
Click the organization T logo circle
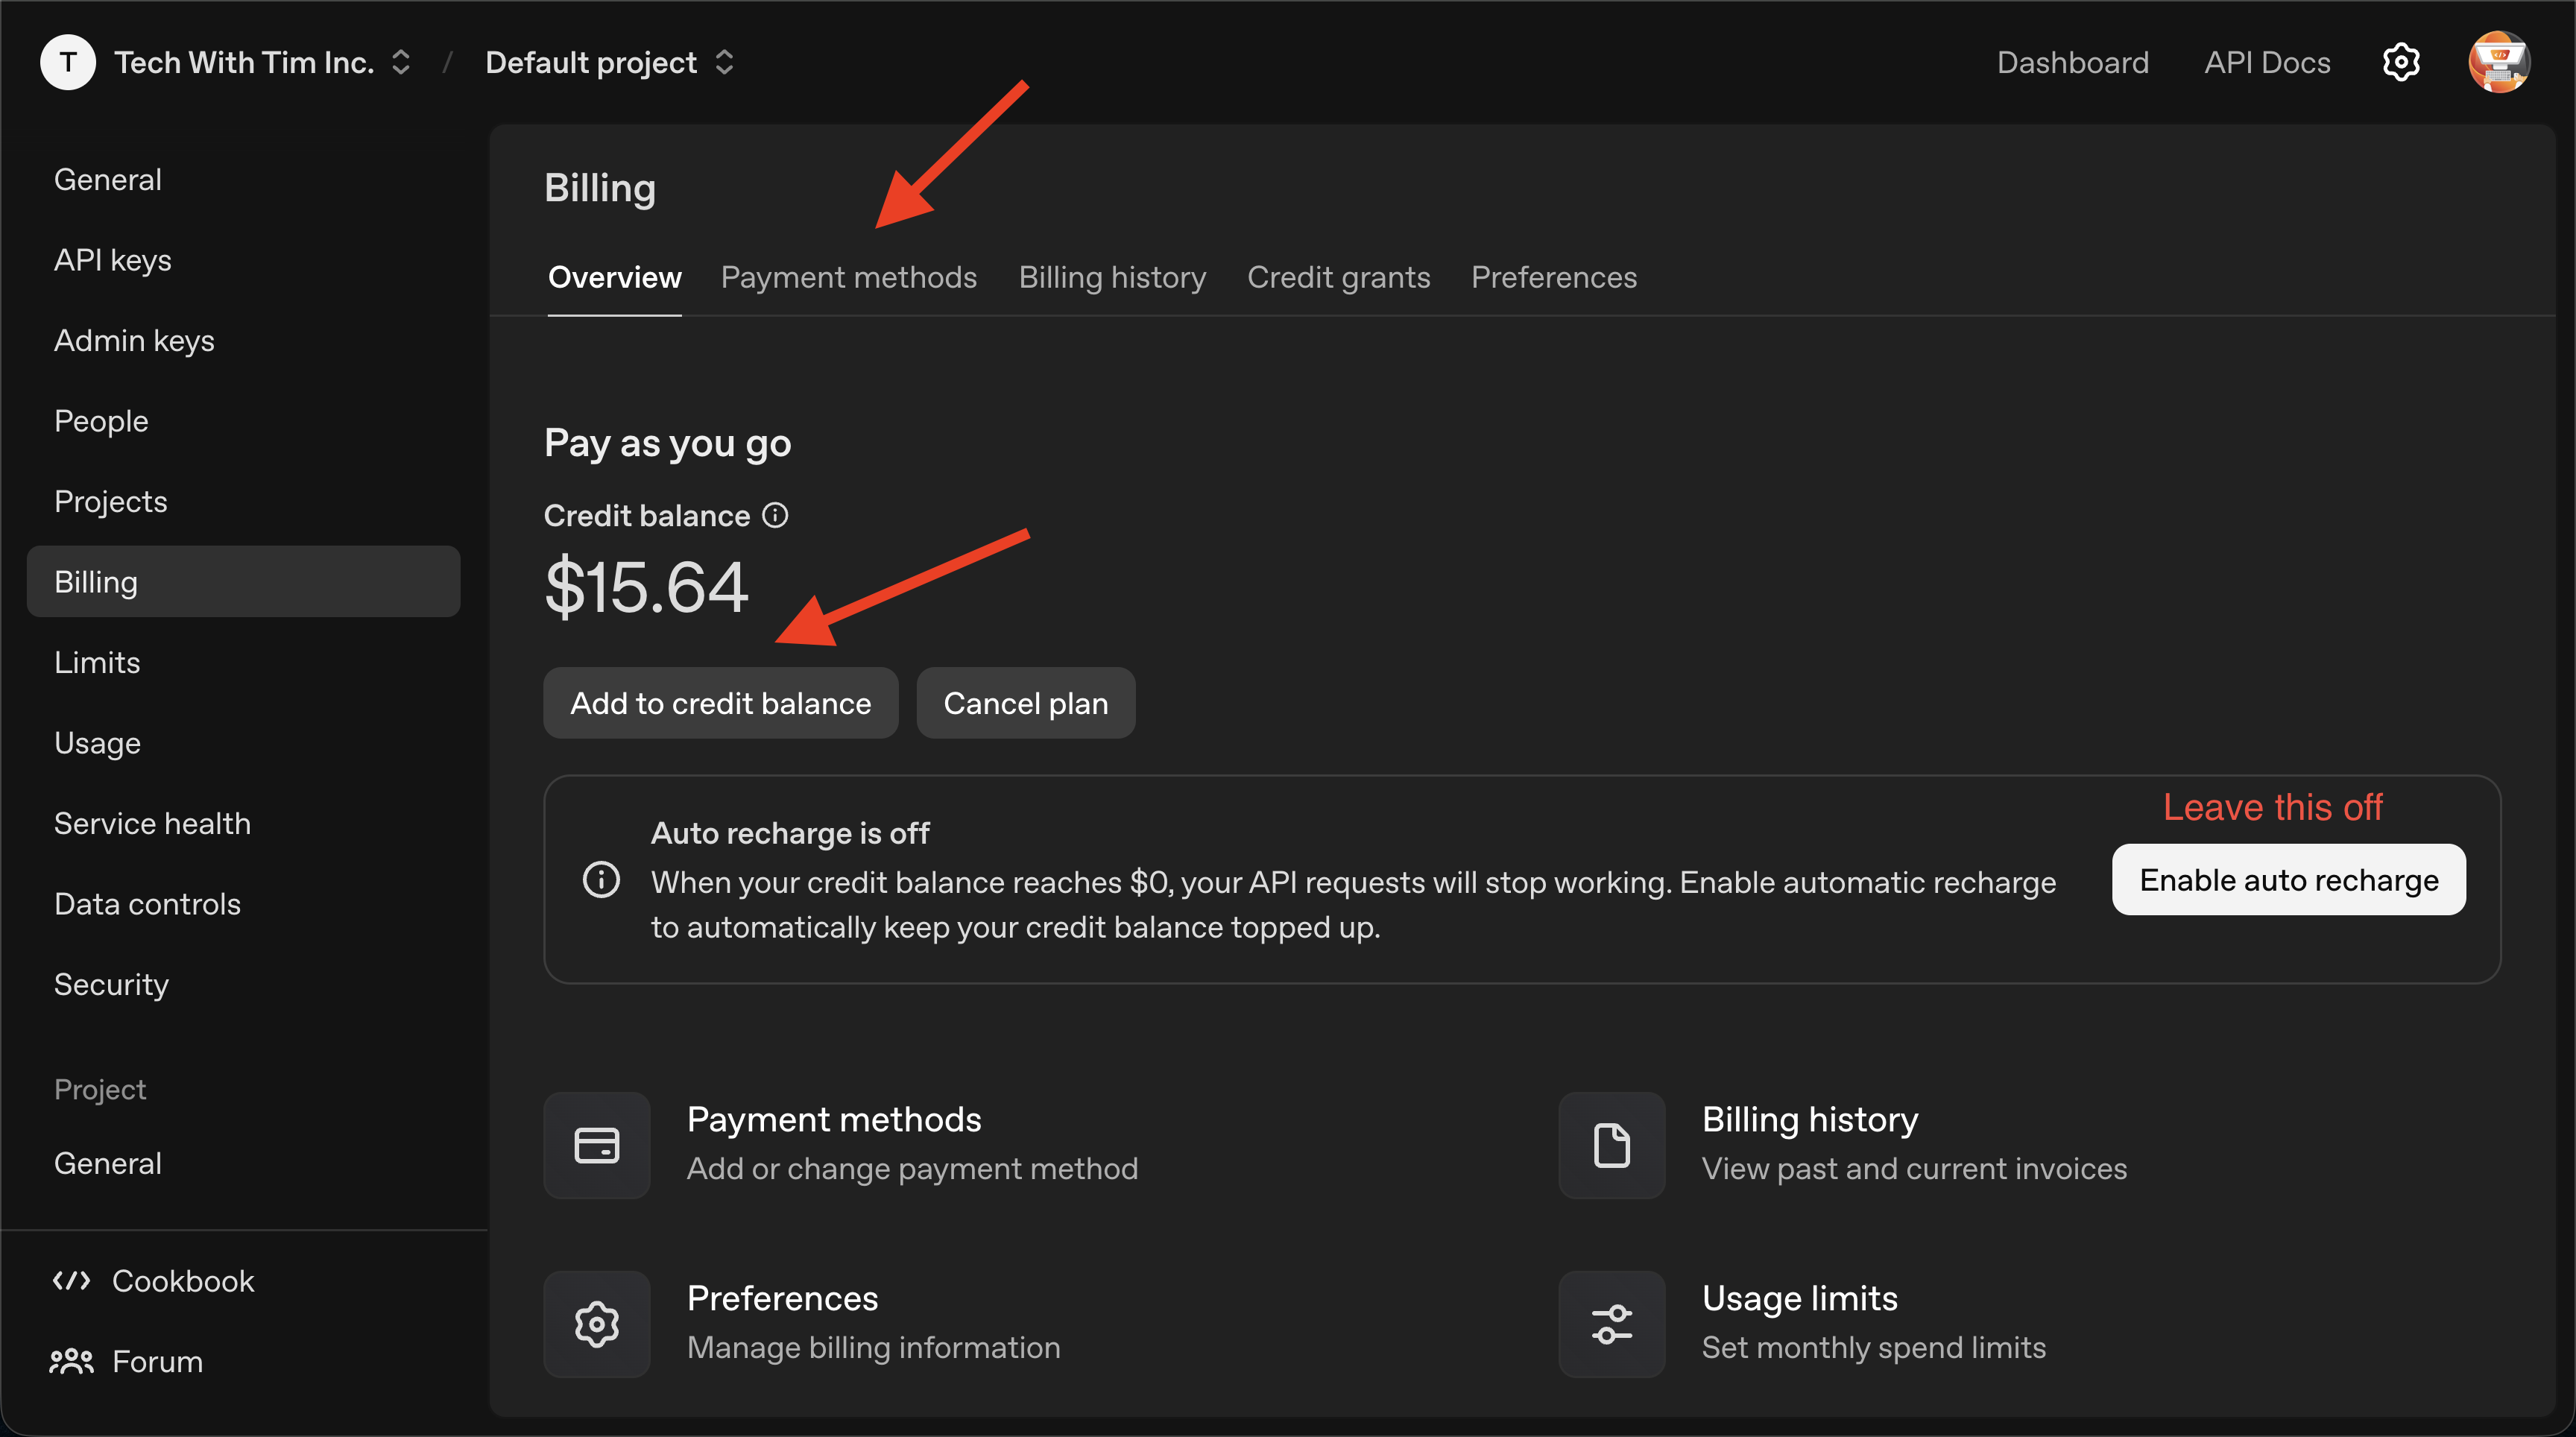[x=68, y=62]
